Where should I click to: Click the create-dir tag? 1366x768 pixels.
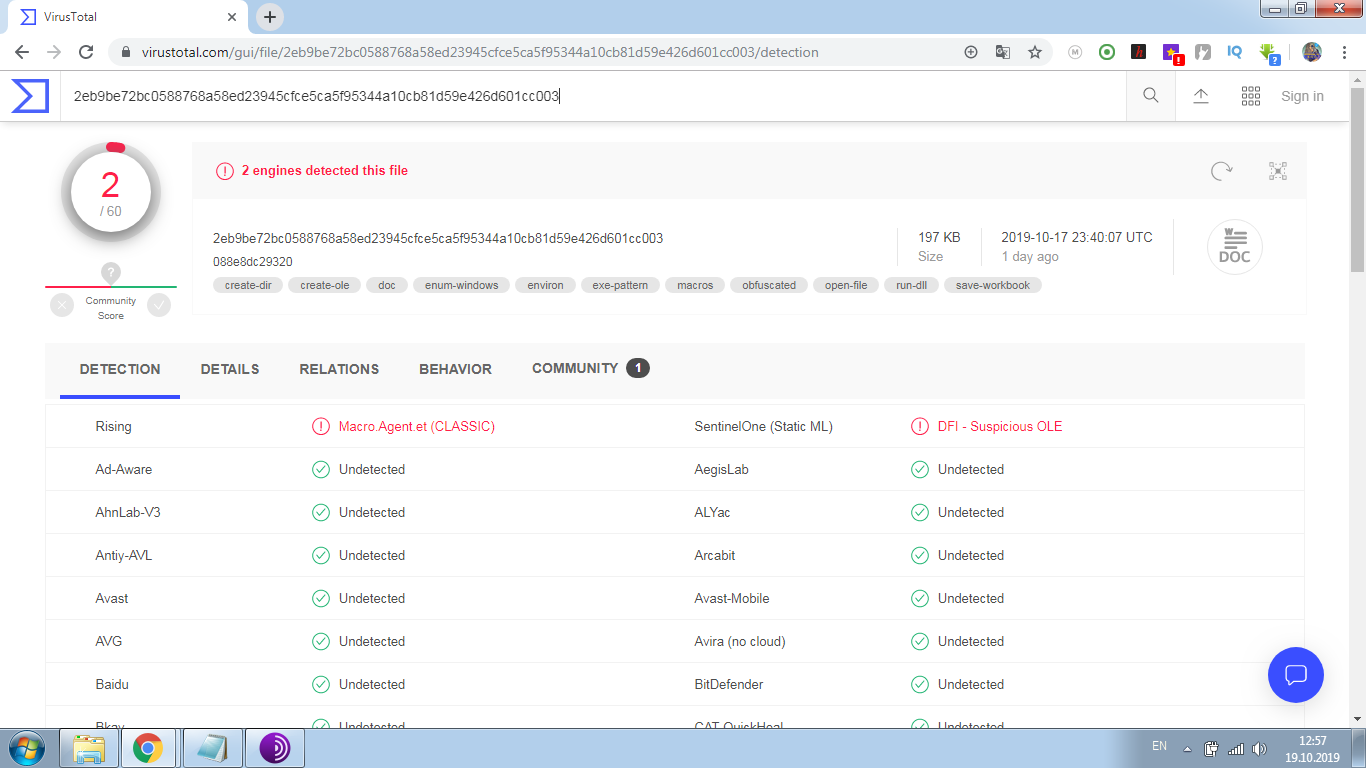[x=248, y=285]
